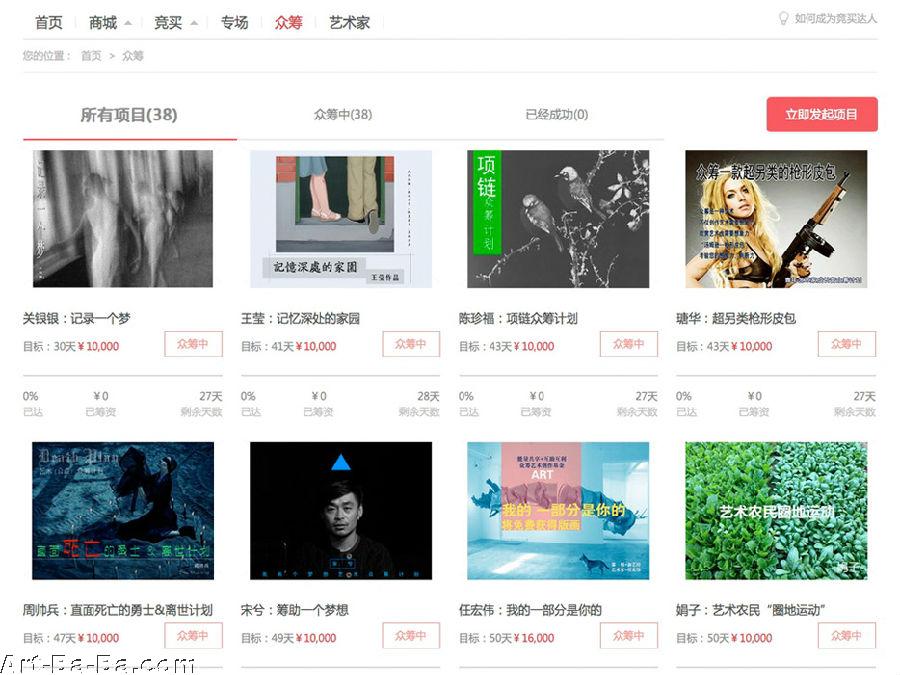Click 众筹中 button for 宋兮's project
Image resolution: width=900 pixels, height=675 pixels.
[x=411, y=635]
